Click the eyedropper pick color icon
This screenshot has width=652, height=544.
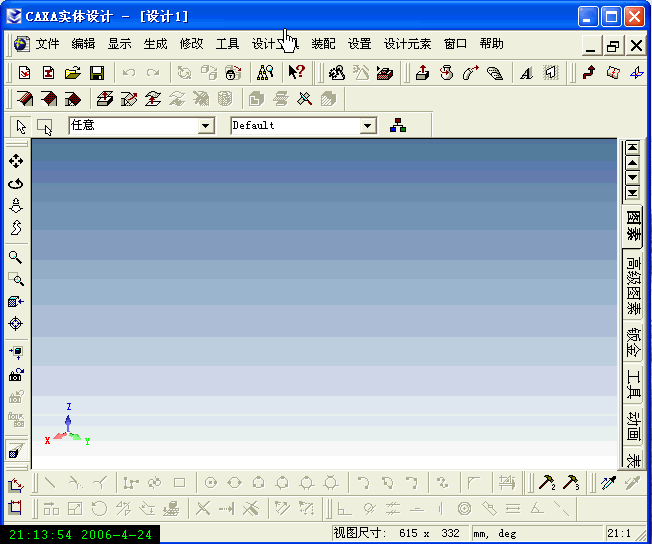608,482
